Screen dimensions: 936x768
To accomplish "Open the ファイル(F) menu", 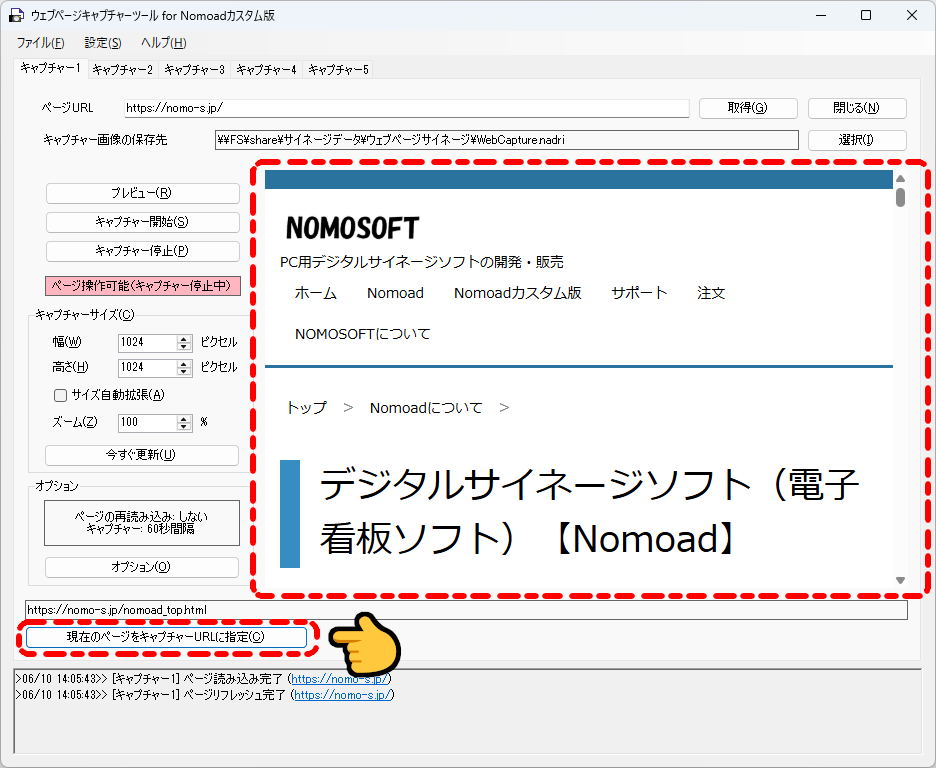I will [x=41, y=43].
